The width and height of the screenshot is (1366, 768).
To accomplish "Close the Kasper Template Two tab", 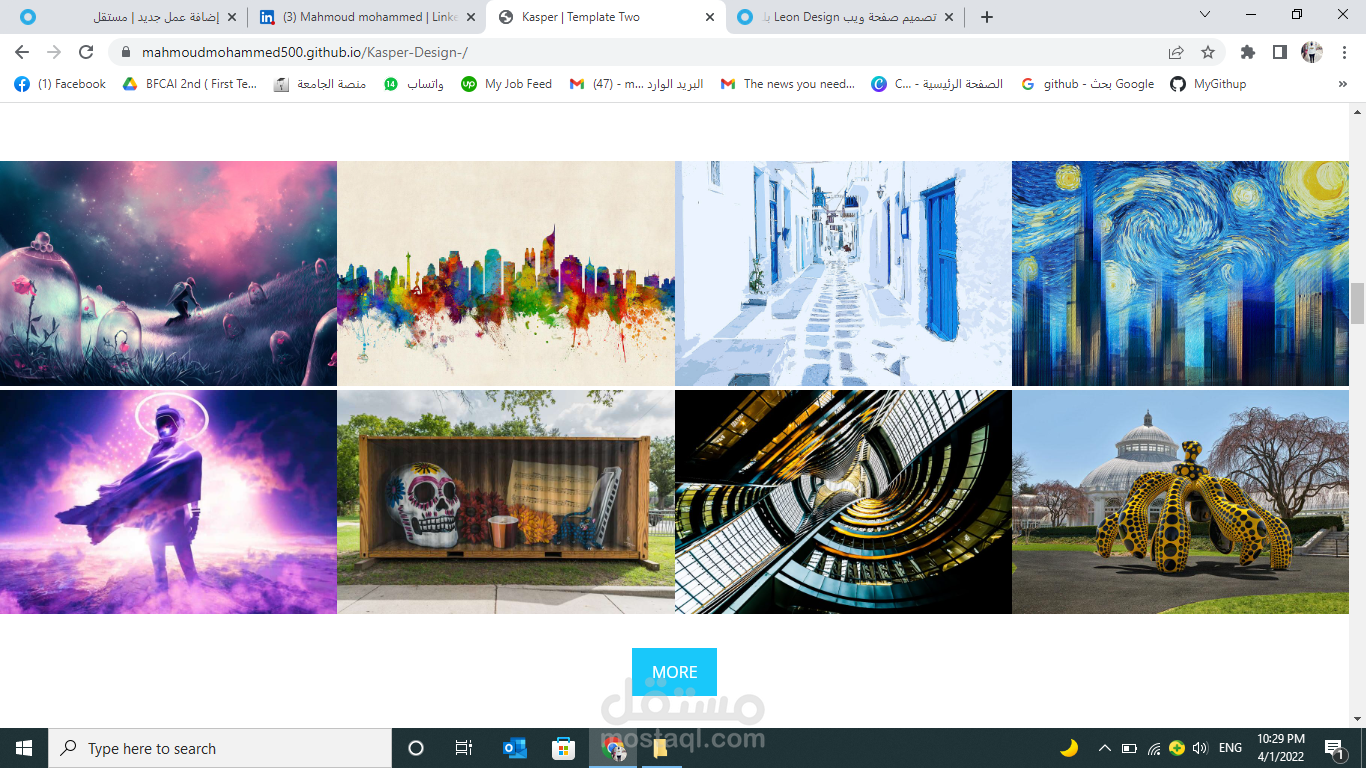I will (710, 17).
